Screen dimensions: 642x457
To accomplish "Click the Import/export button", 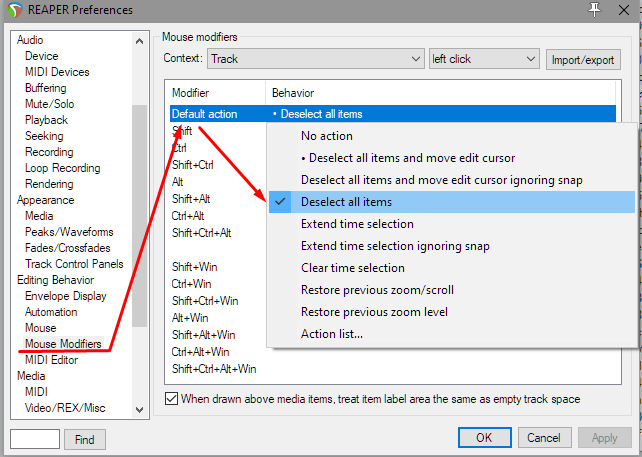I will click(x=583, y=60).
